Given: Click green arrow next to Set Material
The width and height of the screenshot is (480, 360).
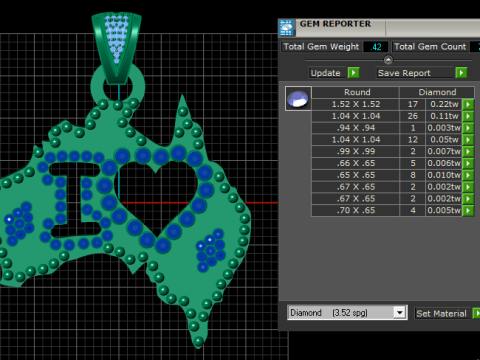Looking at the screenshot, I should [477, 313].
